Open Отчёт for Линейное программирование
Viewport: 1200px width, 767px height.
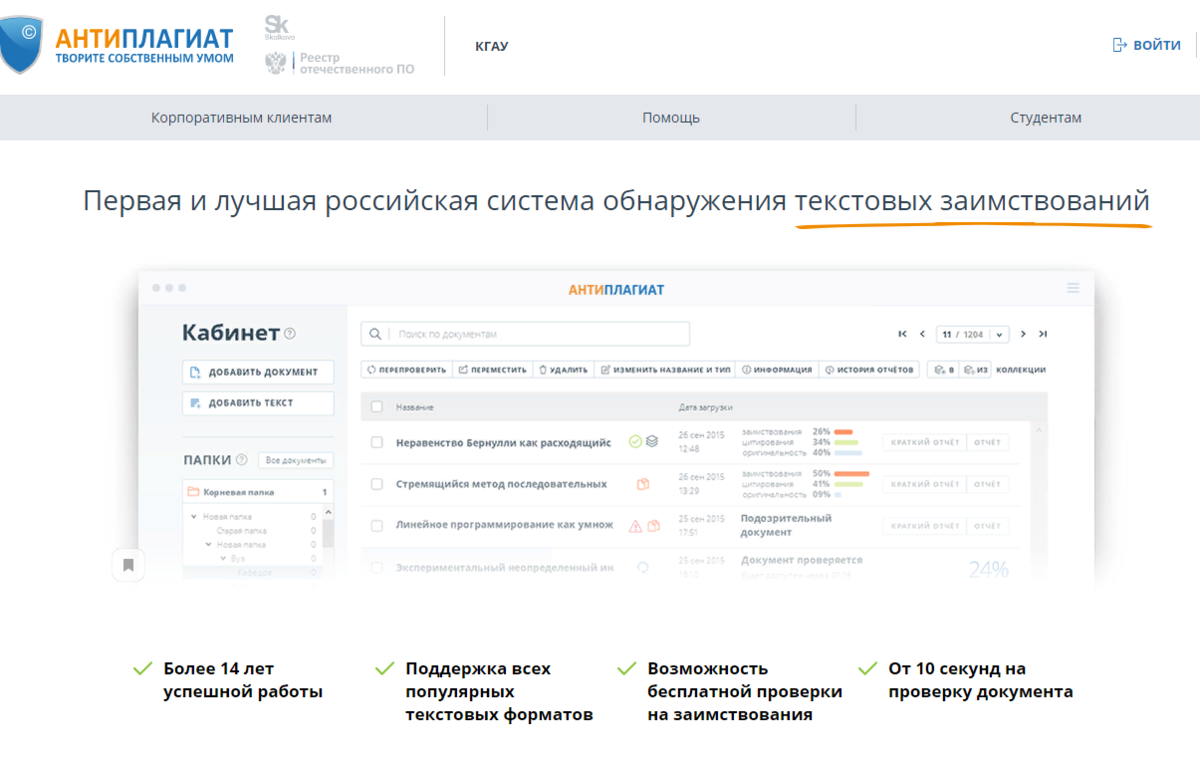pos(987,526)
